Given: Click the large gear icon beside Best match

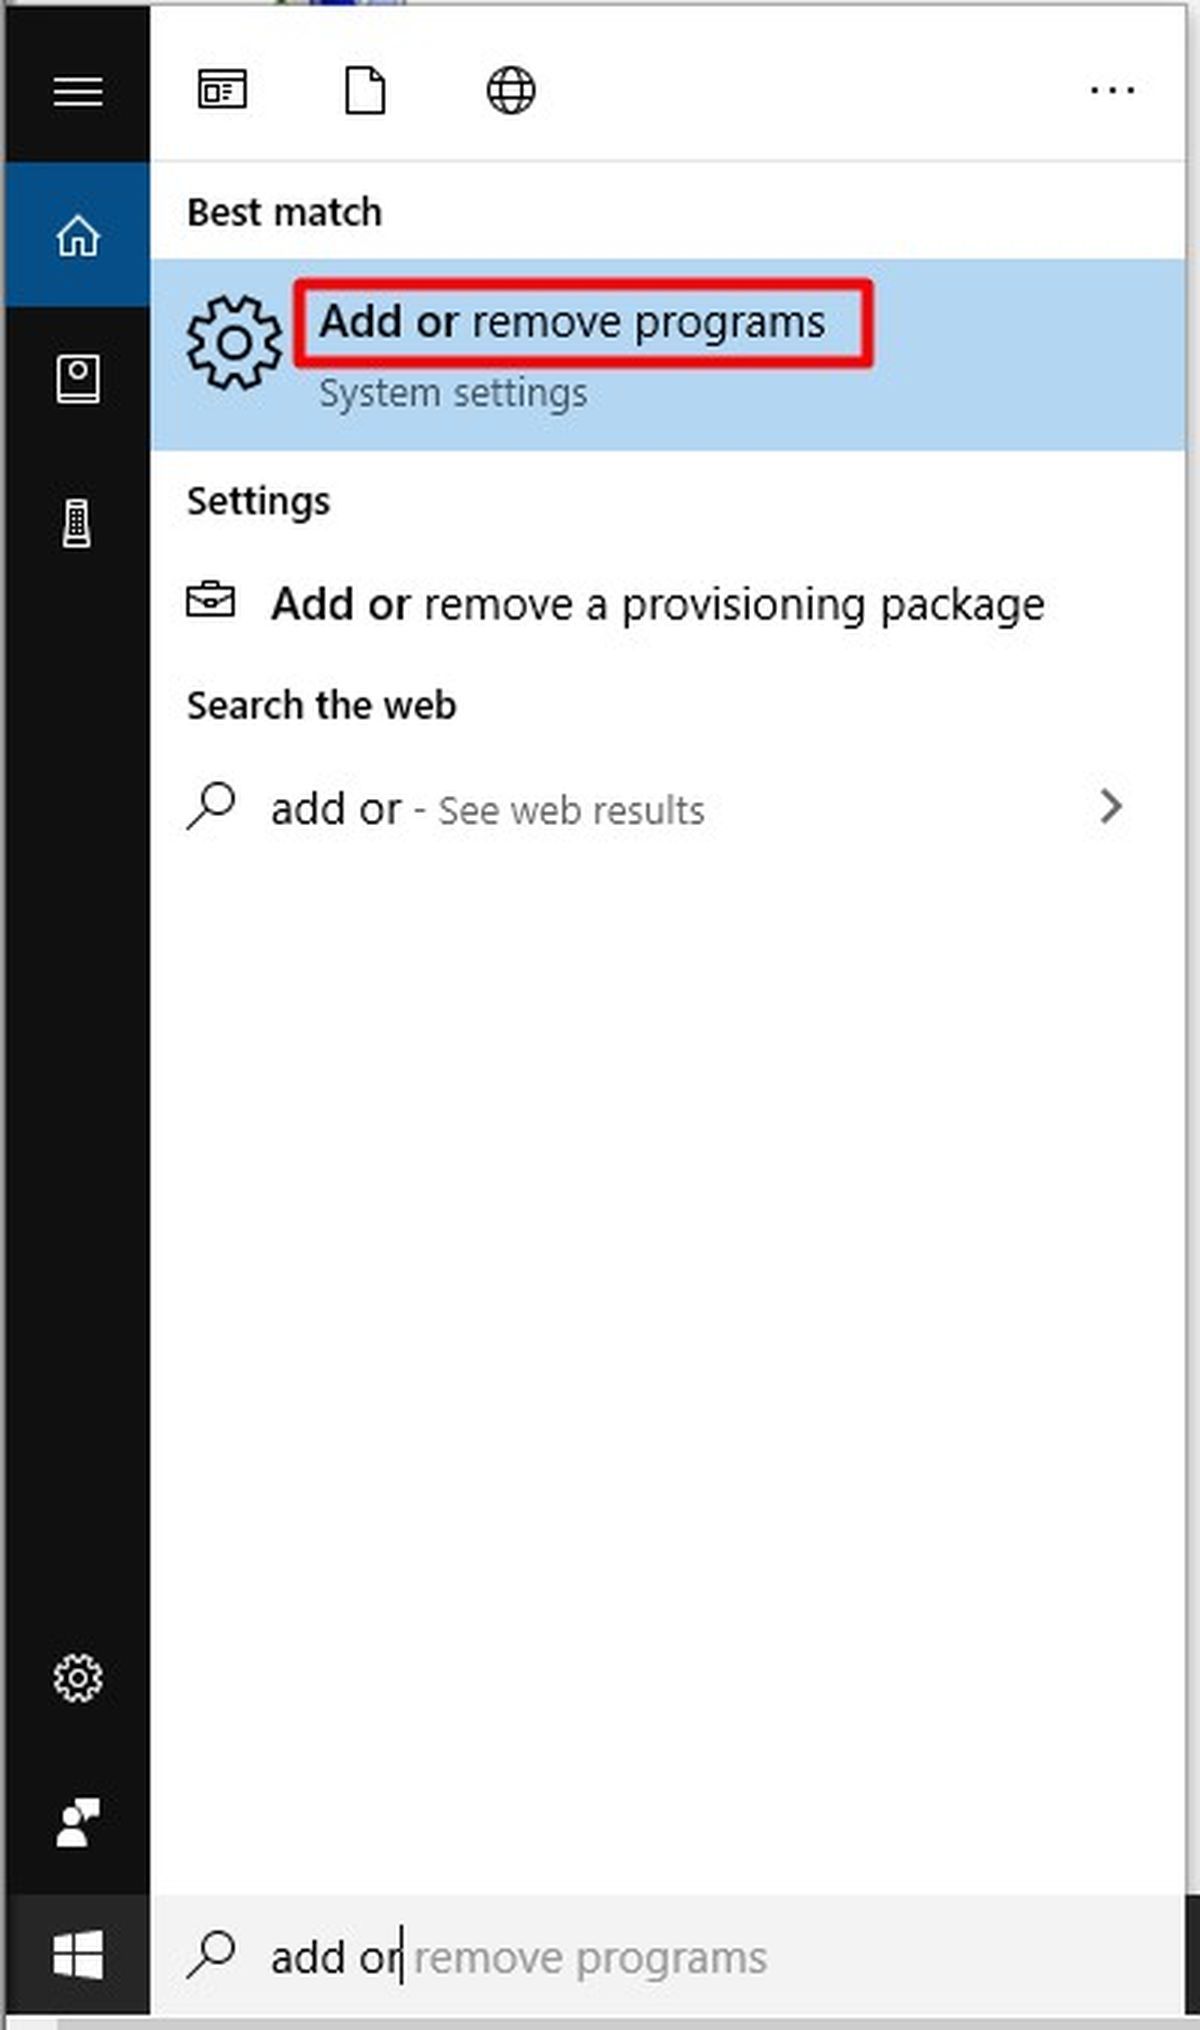Looking at the screenshot, I should [x=235, y=343].
